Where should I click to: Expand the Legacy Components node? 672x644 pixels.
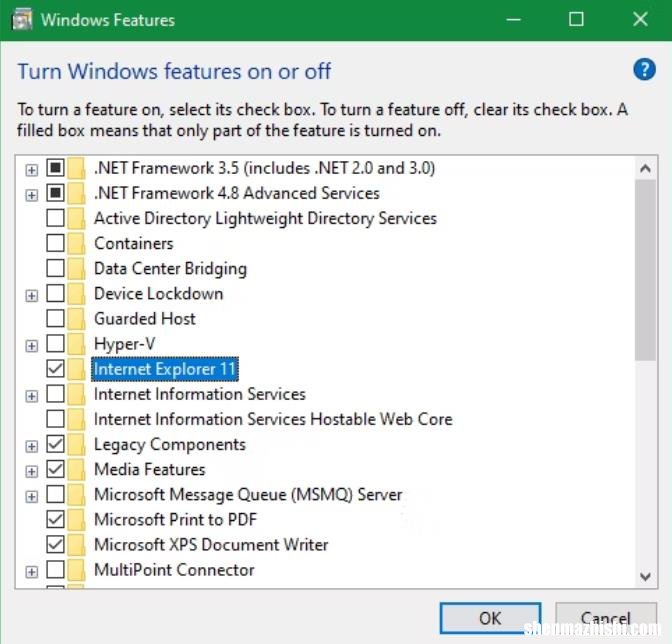click(x=31, y=446)
